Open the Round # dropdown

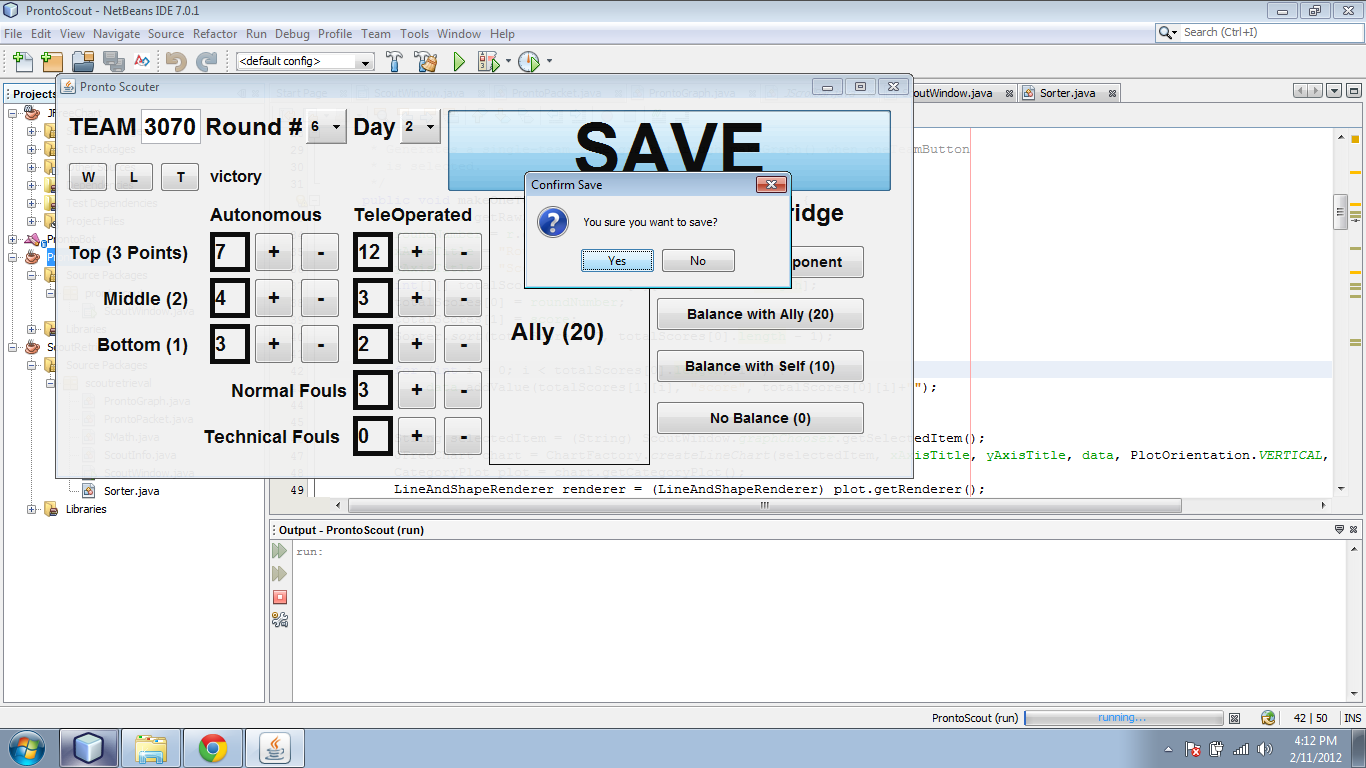coord(326,127)
